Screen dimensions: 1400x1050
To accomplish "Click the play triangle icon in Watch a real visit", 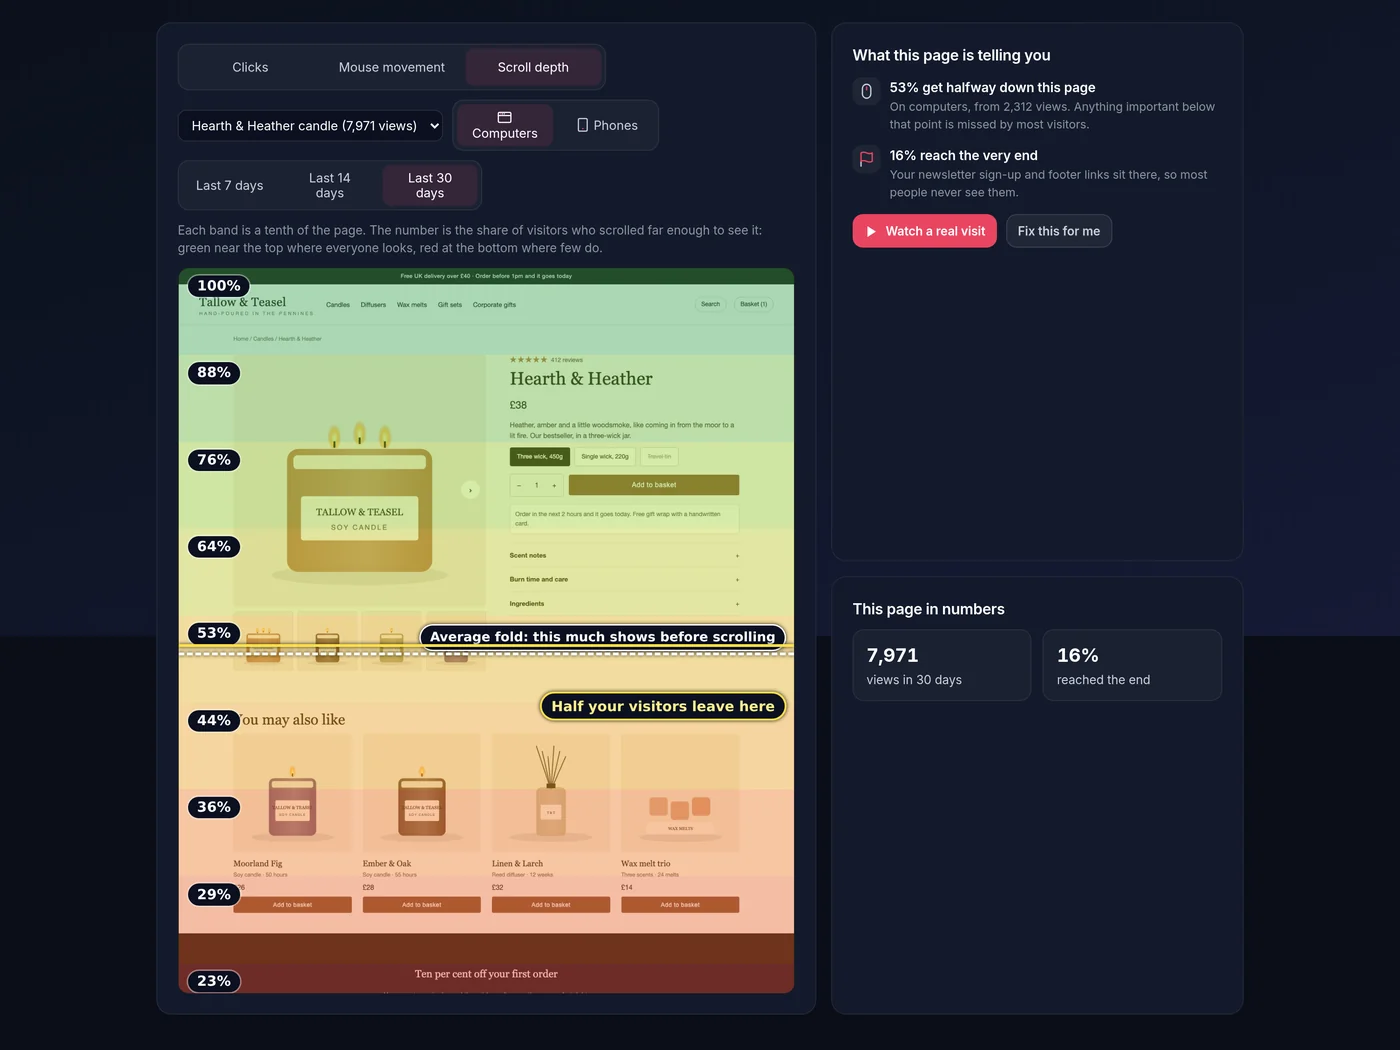I will [x=871, y=231].
